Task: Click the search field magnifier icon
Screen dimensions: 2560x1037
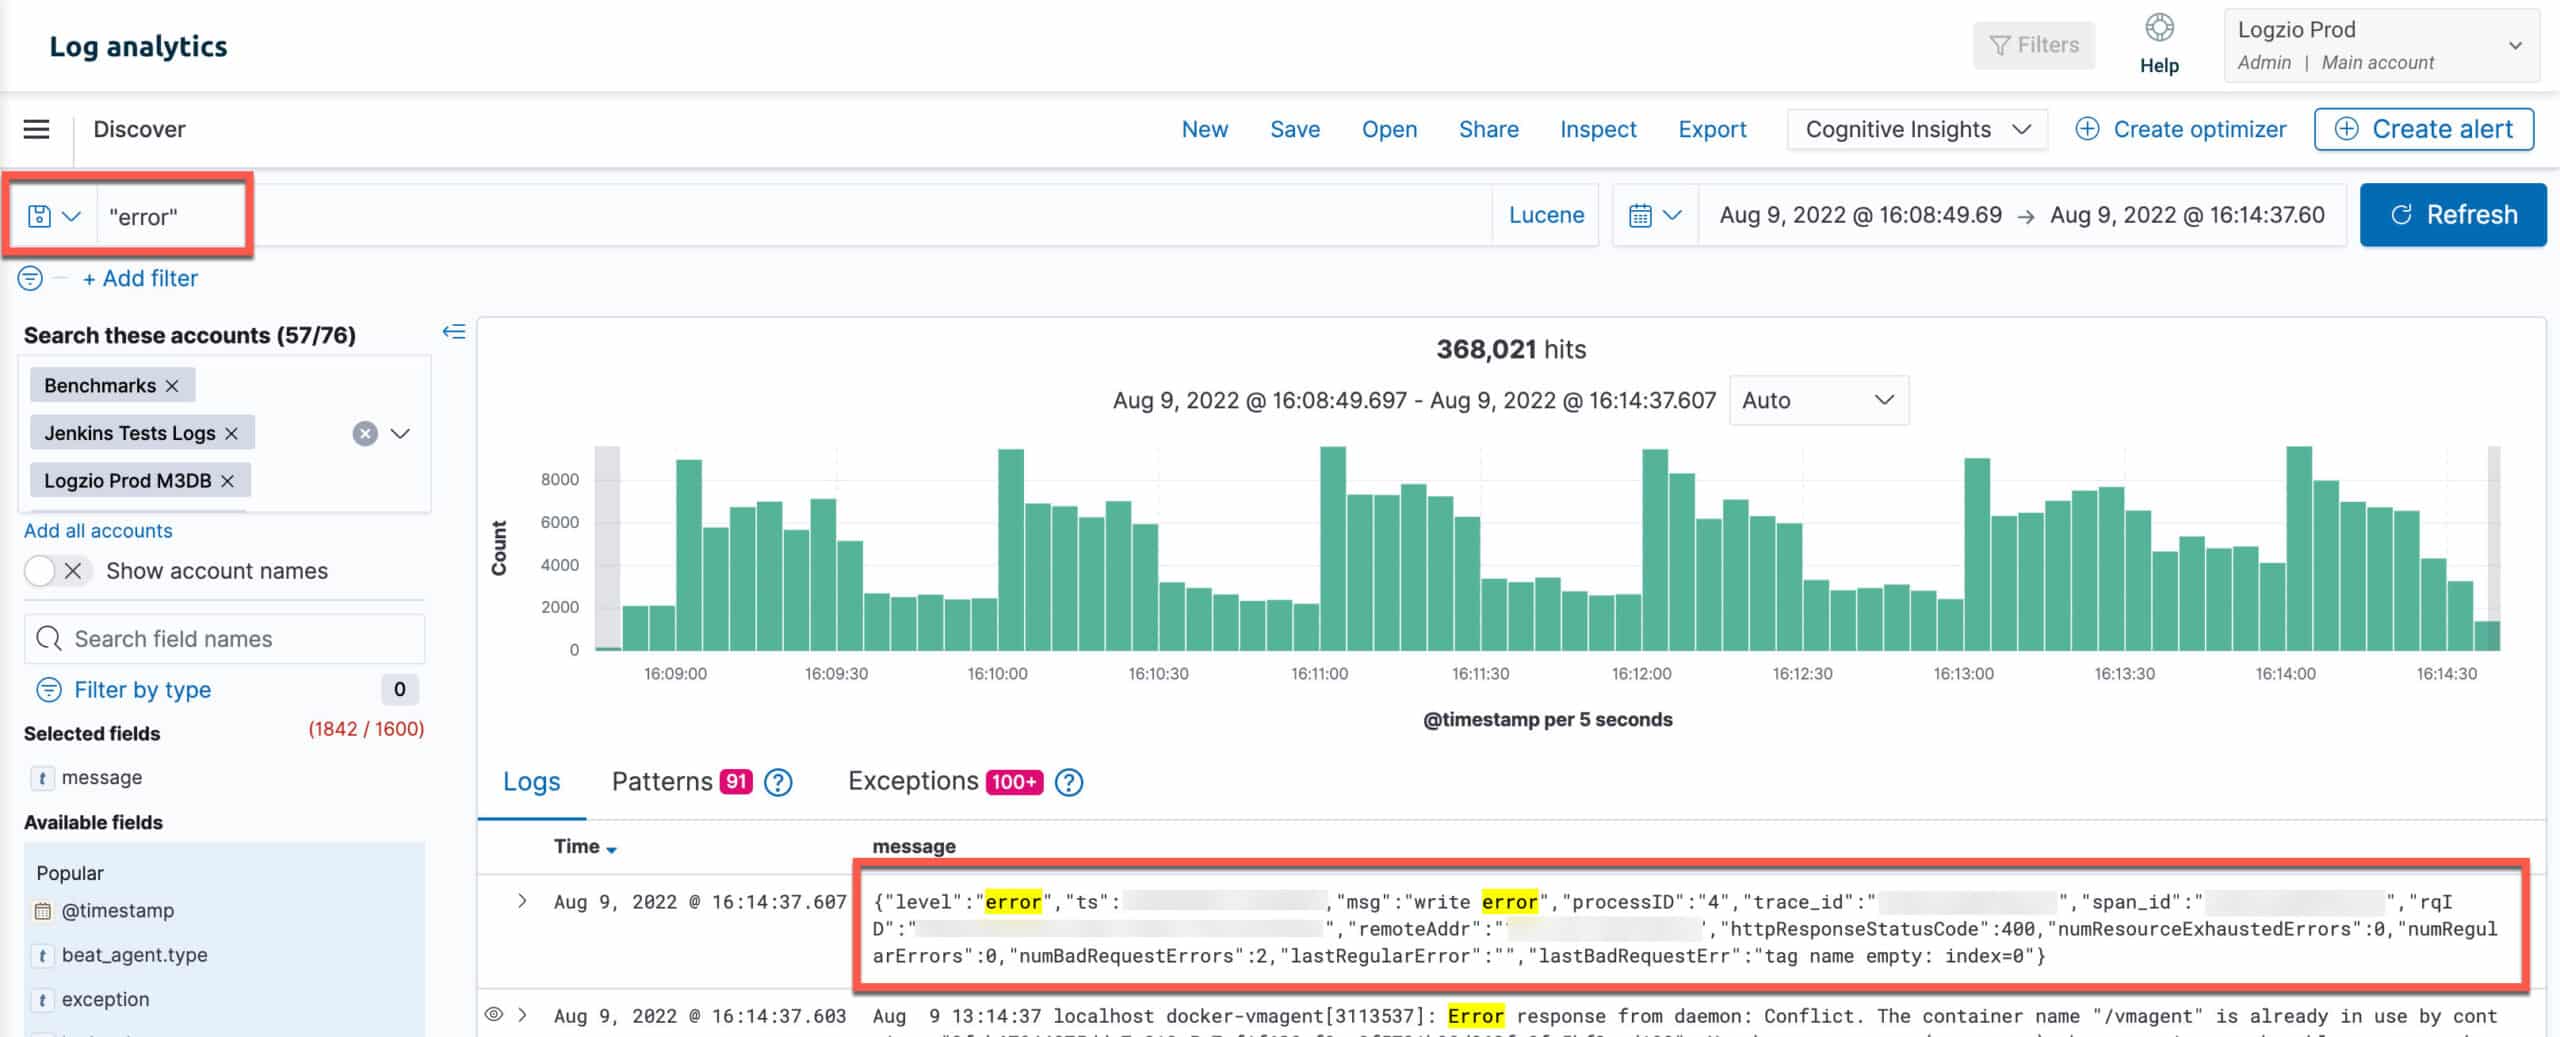Action: (48, 638)
